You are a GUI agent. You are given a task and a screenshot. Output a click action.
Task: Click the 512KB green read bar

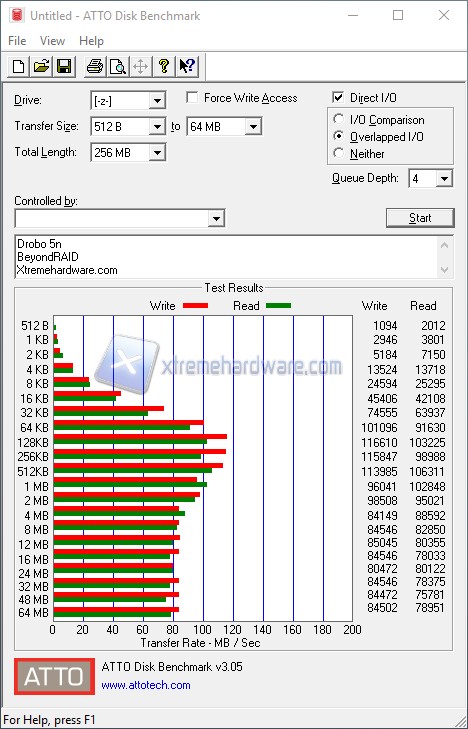(133, 471)
